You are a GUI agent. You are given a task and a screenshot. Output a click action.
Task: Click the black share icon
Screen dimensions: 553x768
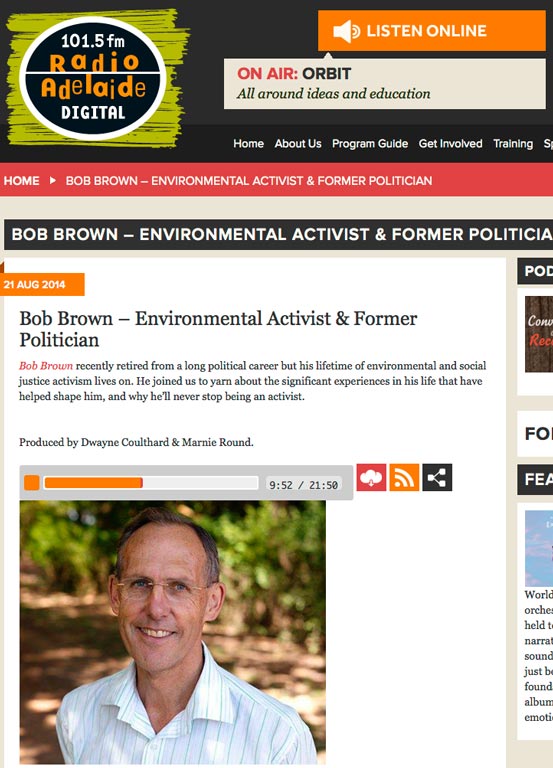(x=437, y=477)
